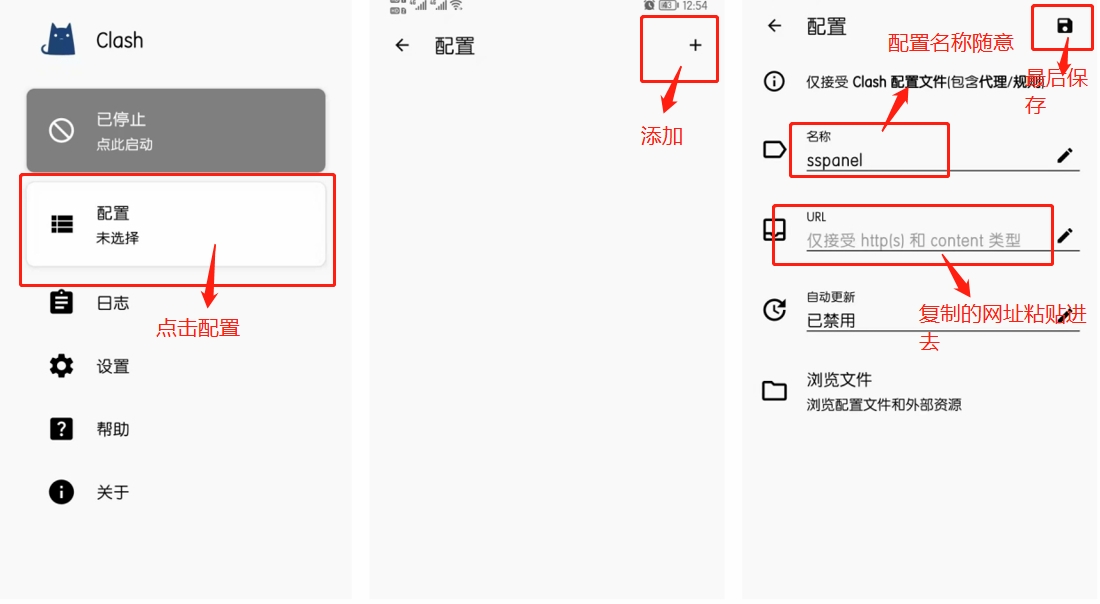Select the 日志 menu entry text

pos(113,303)
